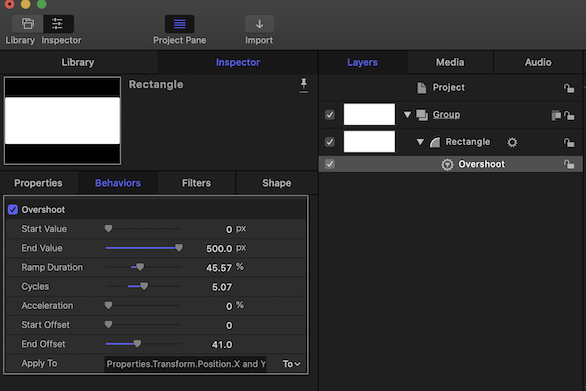
Task: Click the Start Value slider handle
Action: pos(108,229)
